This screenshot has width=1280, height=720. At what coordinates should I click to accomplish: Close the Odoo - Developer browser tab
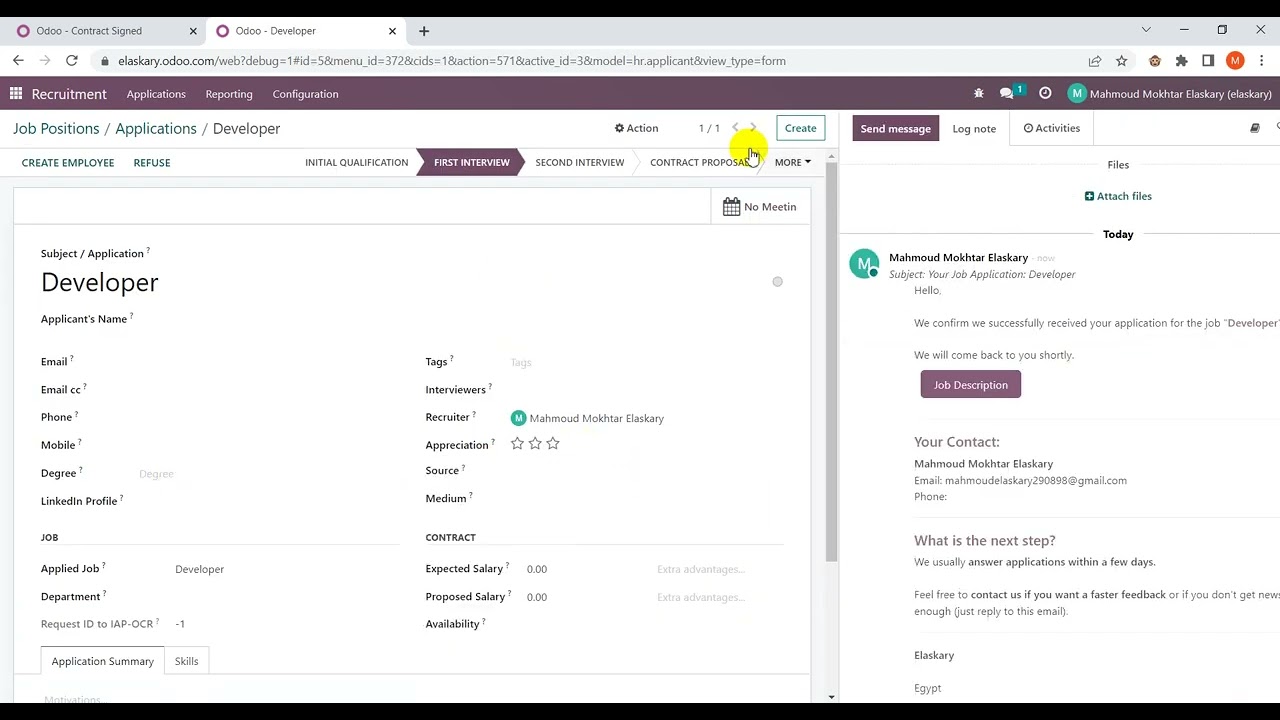[x=392, y=31]
